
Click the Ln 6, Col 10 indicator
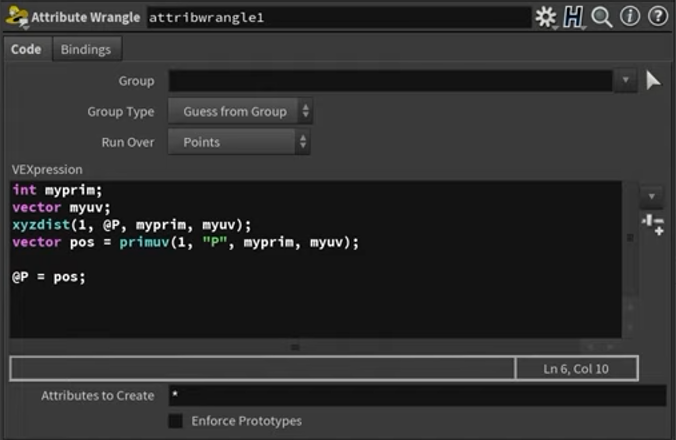coord(576,369)
